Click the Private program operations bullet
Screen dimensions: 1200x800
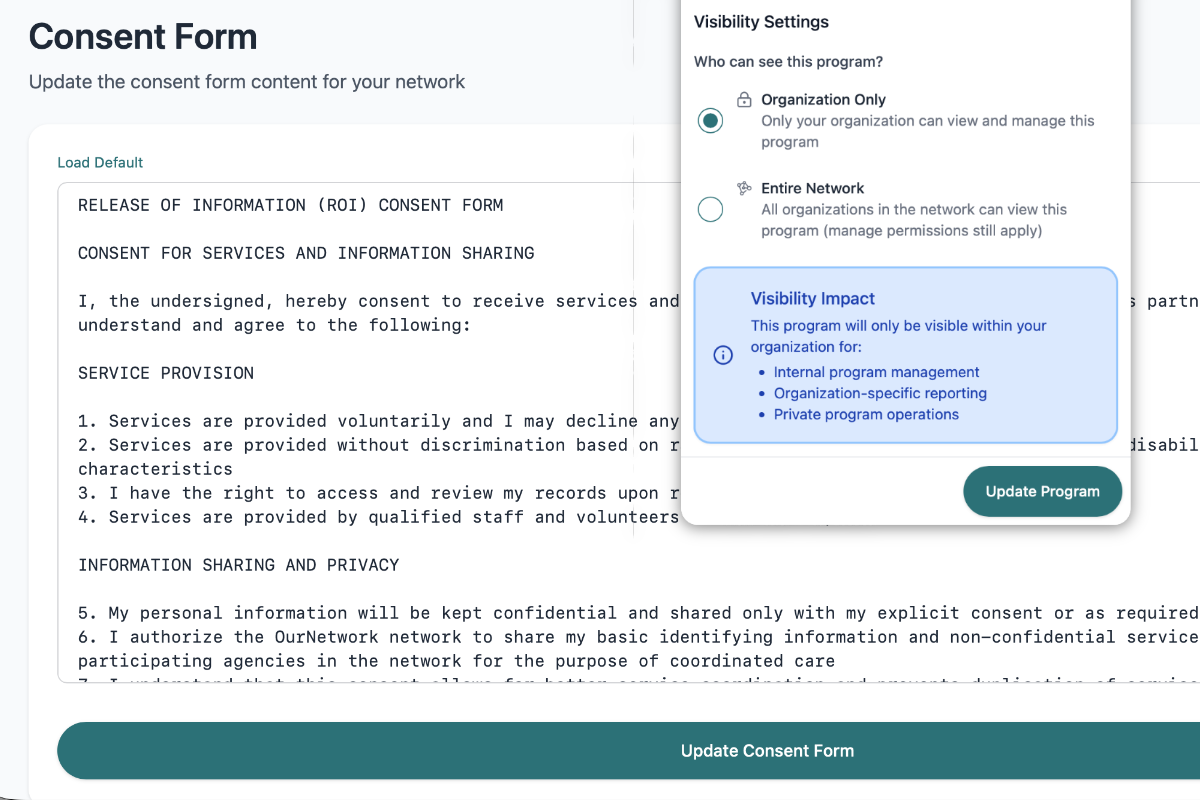pos(866,414)
